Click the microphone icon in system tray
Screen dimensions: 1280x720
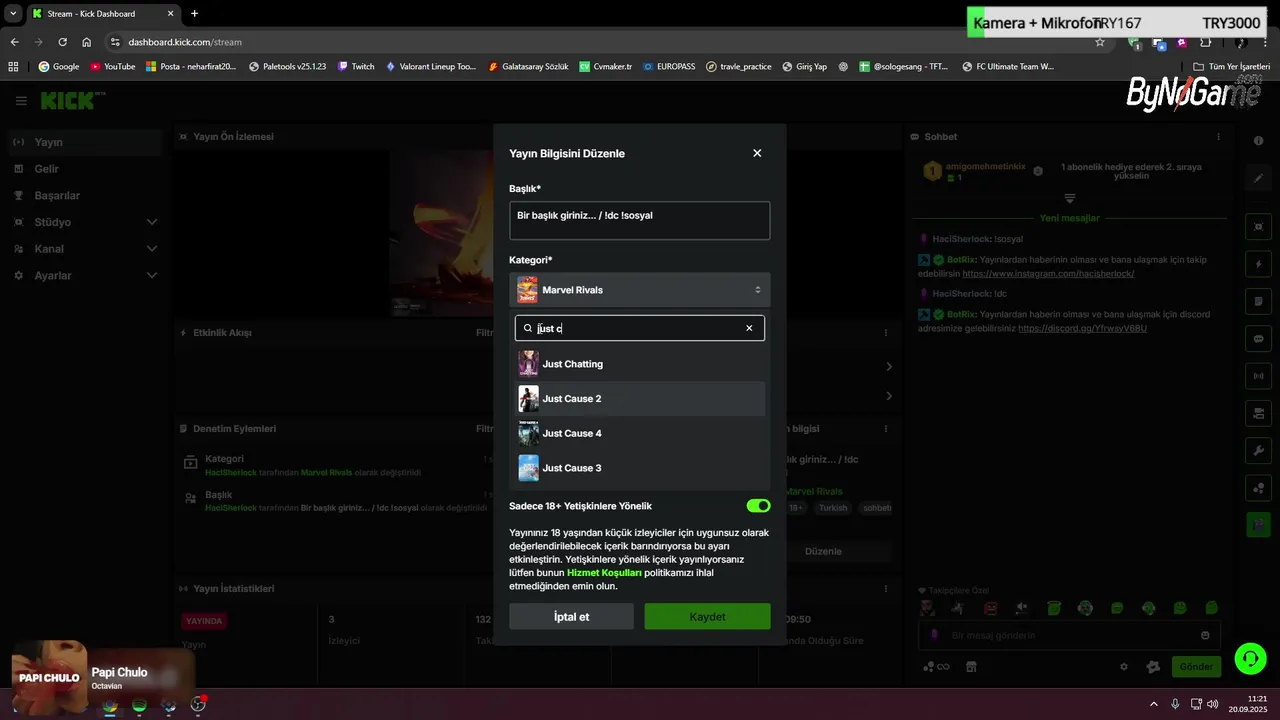1175,704
